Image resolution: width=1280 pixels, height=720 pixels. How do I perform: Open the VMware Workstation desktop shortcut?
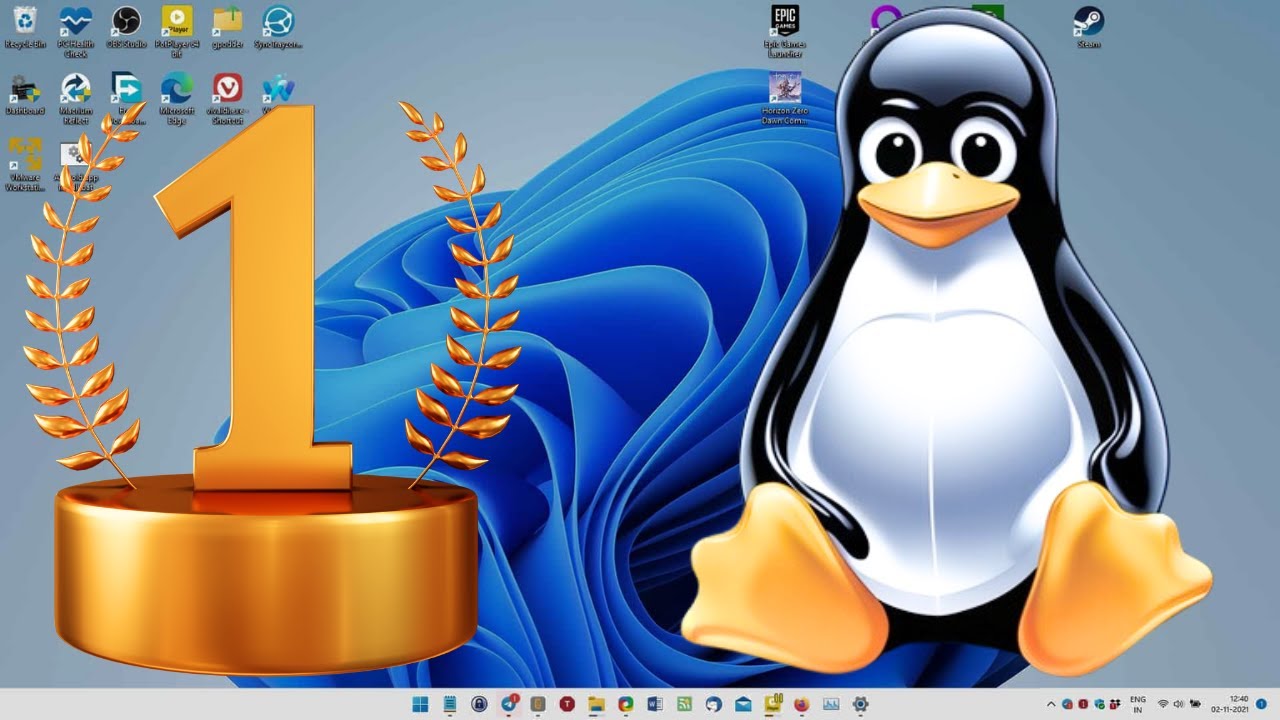tap(25, 164)
